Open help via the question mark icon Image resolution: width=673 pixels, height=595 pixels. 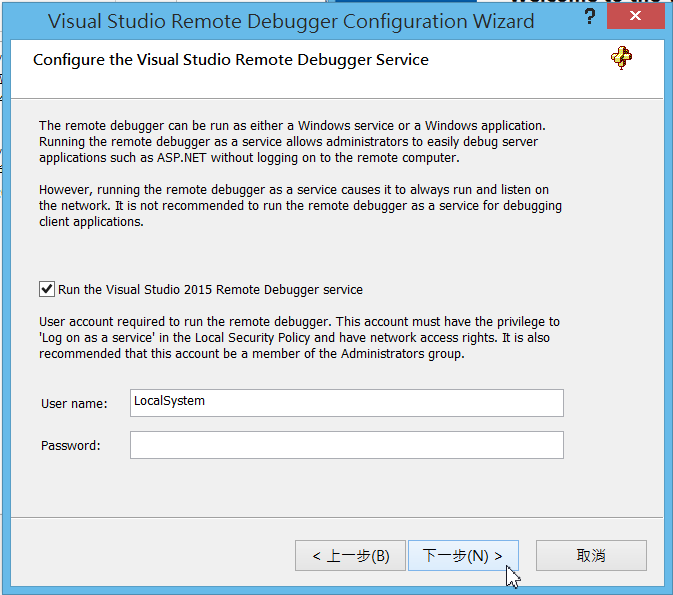click(590, 17)
